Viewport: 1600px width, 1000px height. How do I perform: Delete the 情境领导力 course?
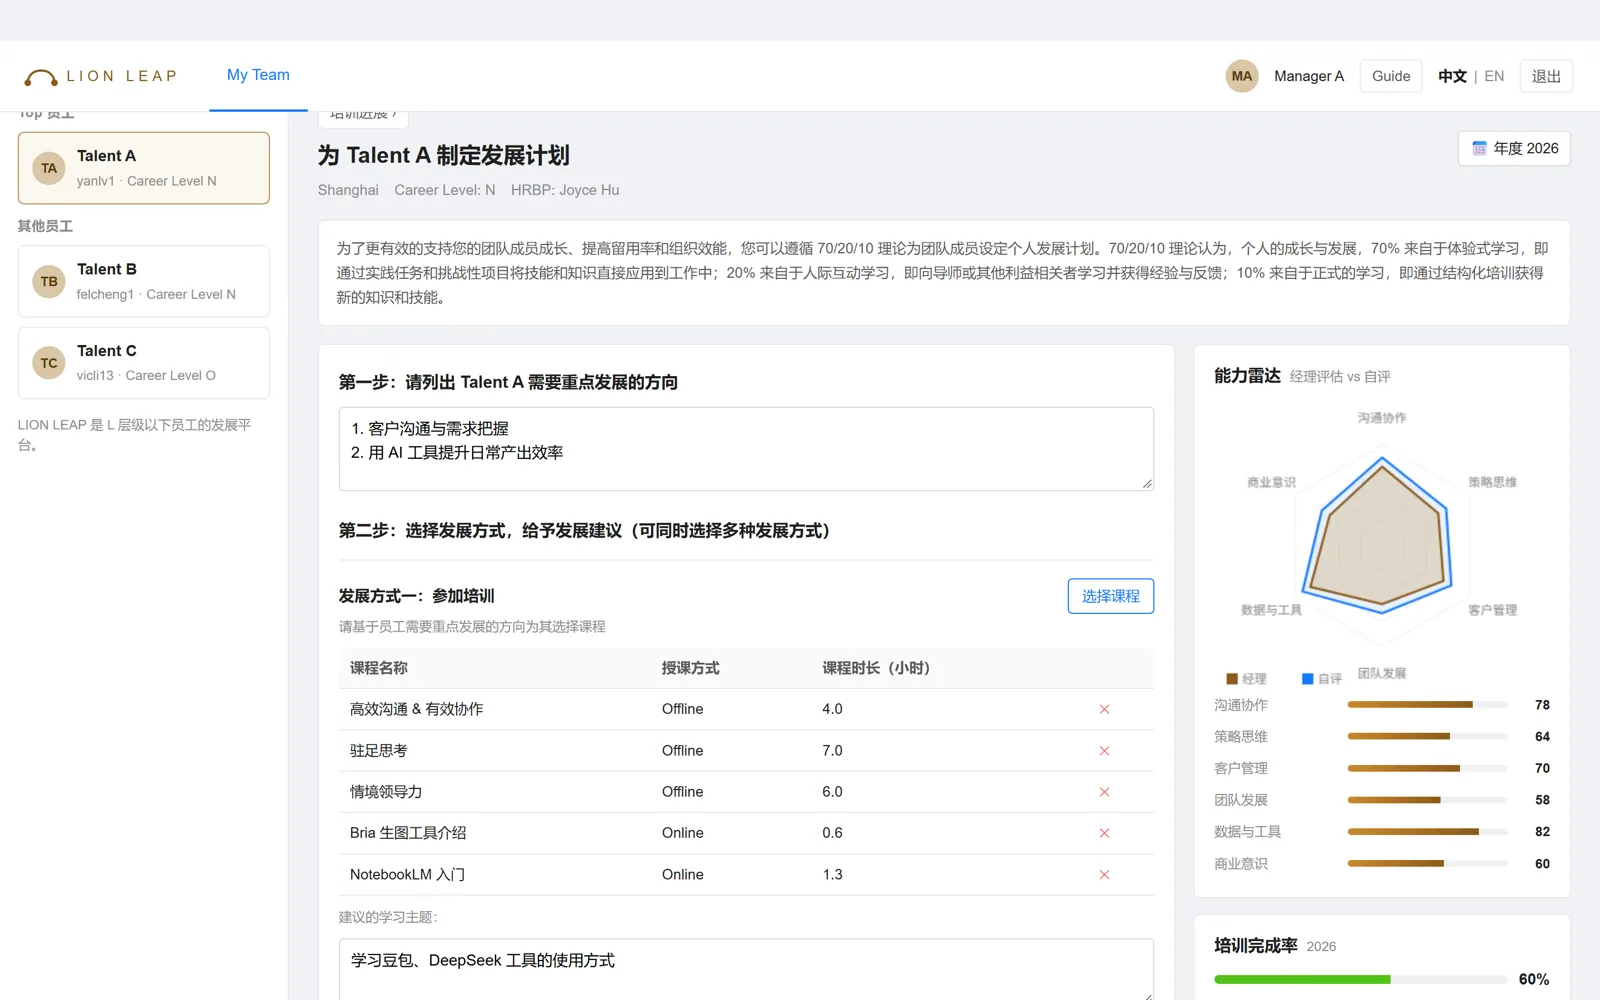1104,792
